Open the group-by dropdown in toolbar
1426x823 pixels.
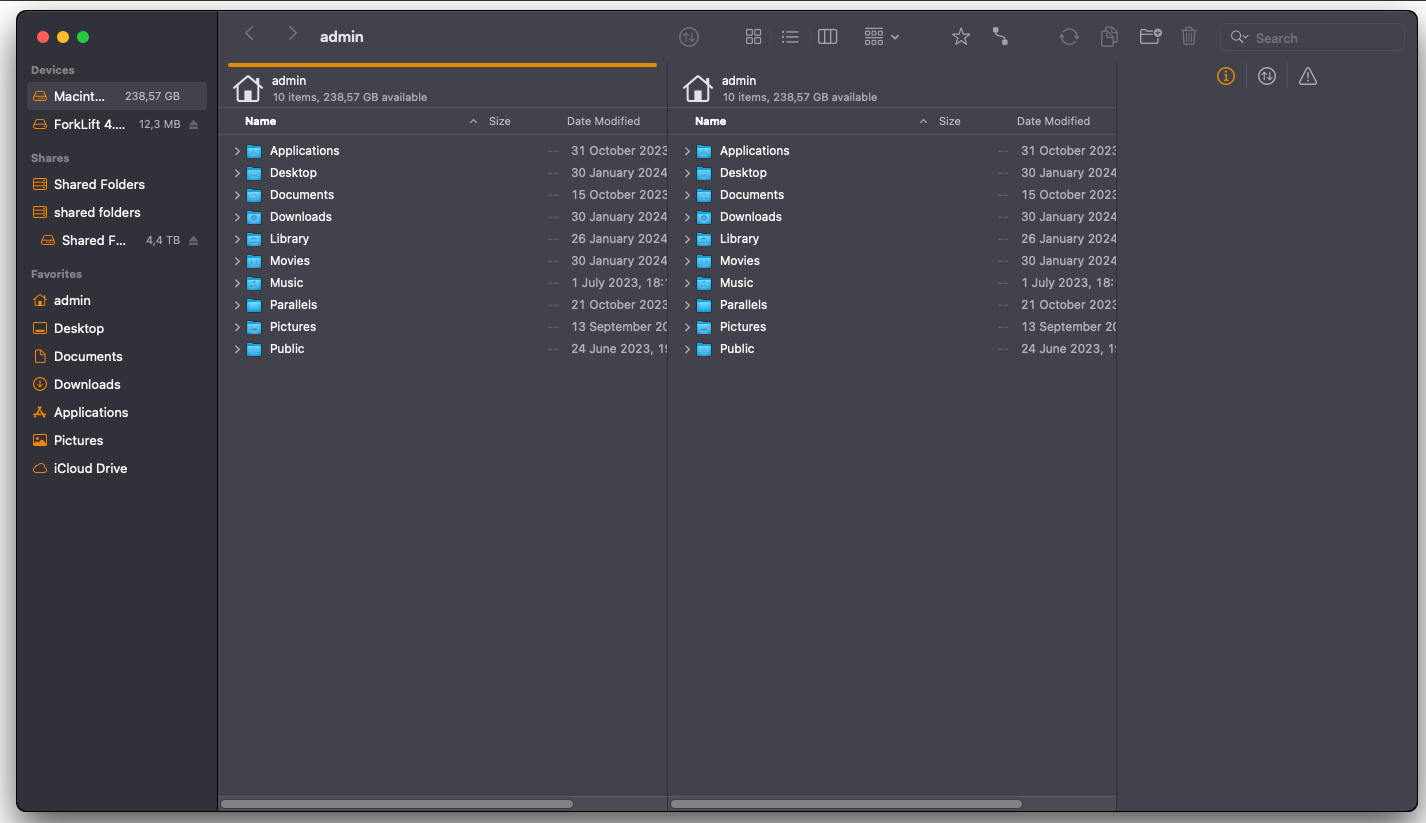click(881, 37)
